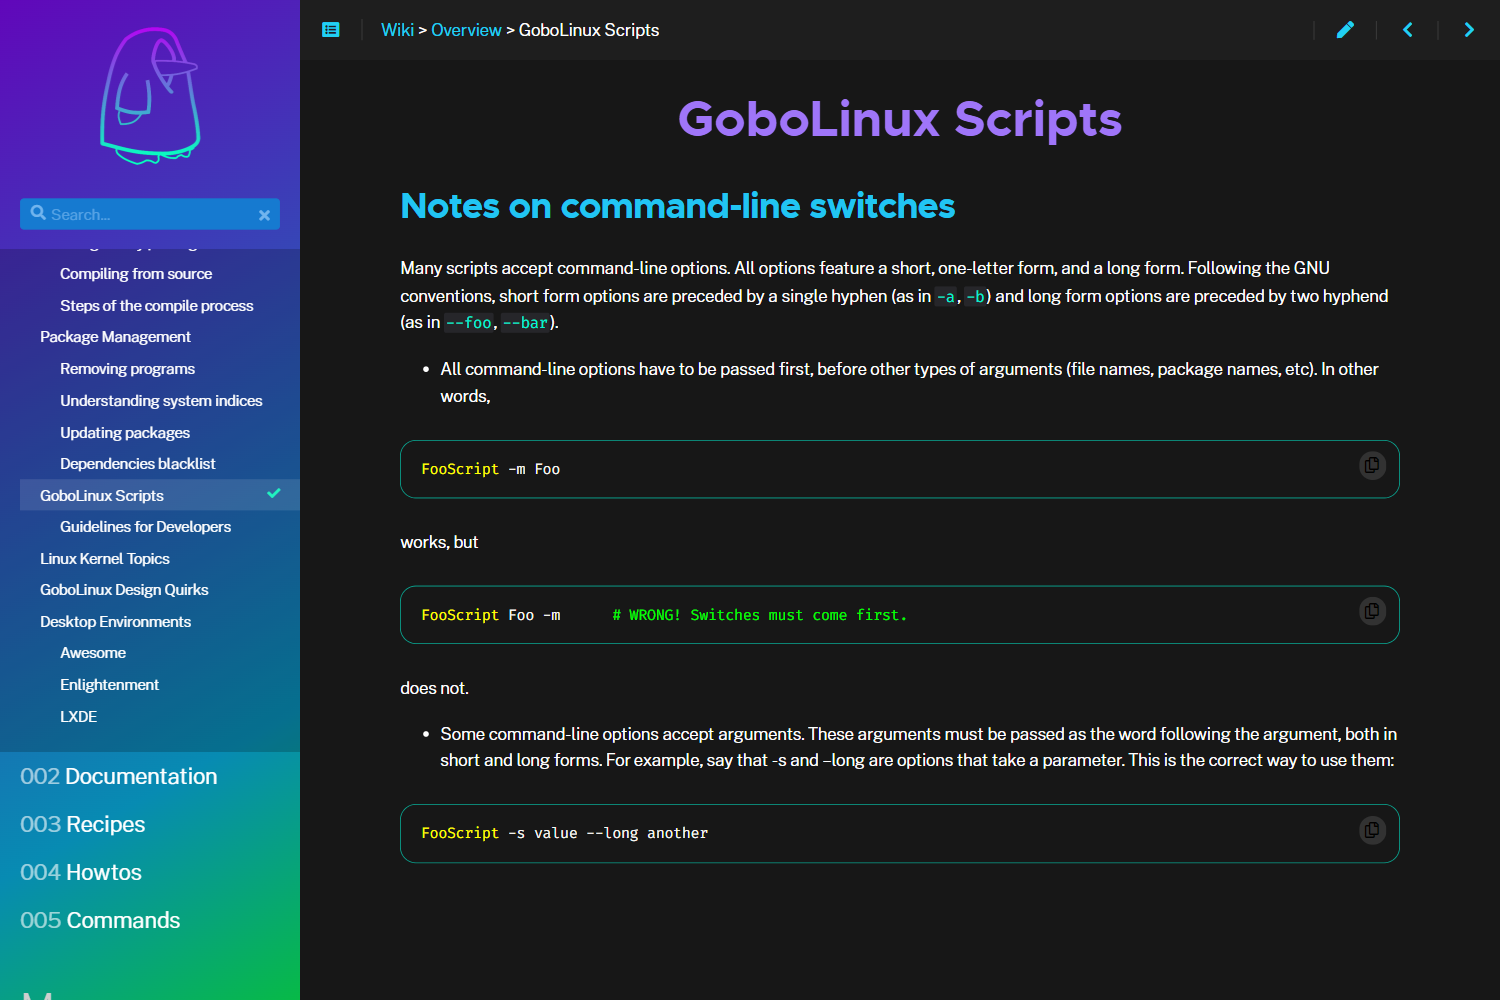Select GoboLinux Scripts in the sidebar

(x=102, y=494)
